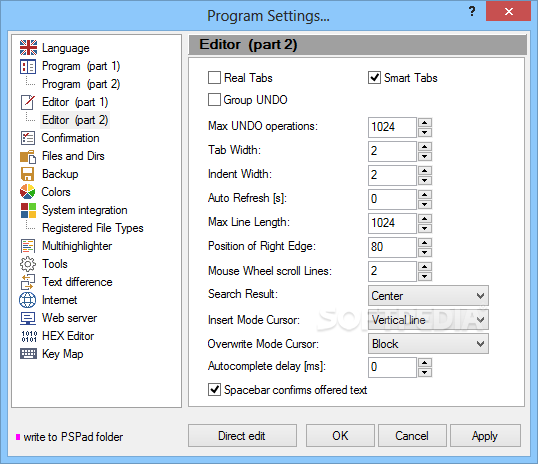Increase Max UNDO operations with up arrow

(x=425, y=123)
